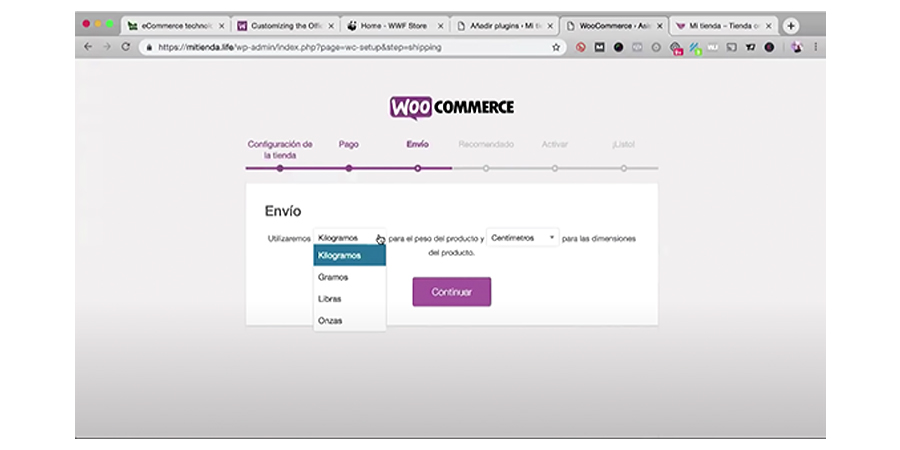Viewport: 900px width, 450px height.
Task: Switch to the Customizing the Official tab
Action: (286, 26)
